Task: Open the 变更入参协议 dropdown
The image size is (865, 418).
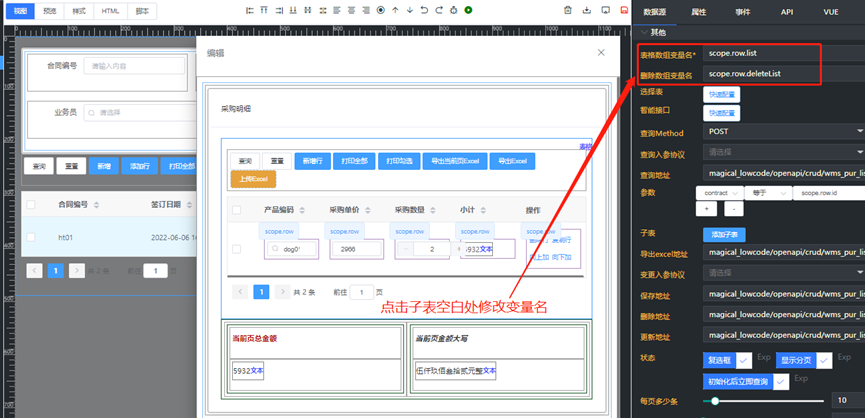Action: pos(784,272)
